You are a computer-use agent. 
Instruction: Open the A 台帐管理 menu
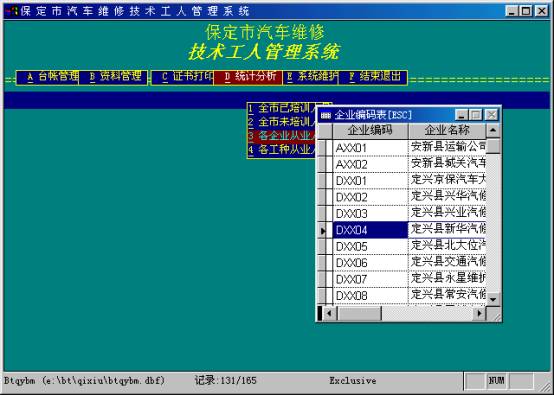pyautogui.click(x=48, y=77)
